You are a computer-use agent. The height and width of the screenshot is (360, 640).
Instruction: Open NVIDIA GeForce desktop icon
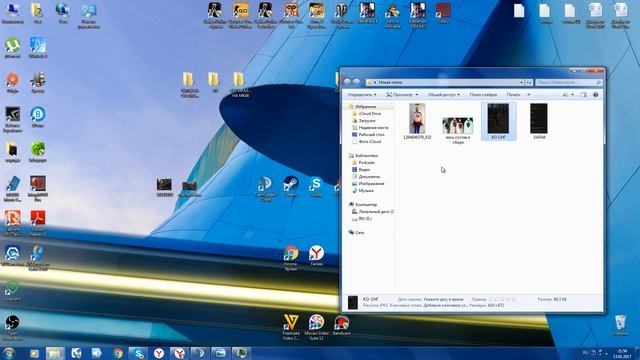tap(12, 120)
